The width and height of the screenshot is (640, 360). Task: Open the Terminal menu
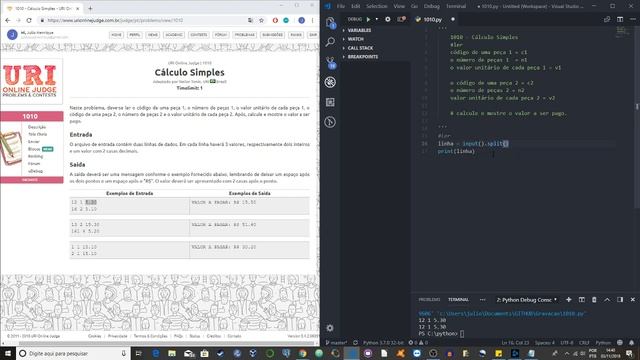click(456, 6)
